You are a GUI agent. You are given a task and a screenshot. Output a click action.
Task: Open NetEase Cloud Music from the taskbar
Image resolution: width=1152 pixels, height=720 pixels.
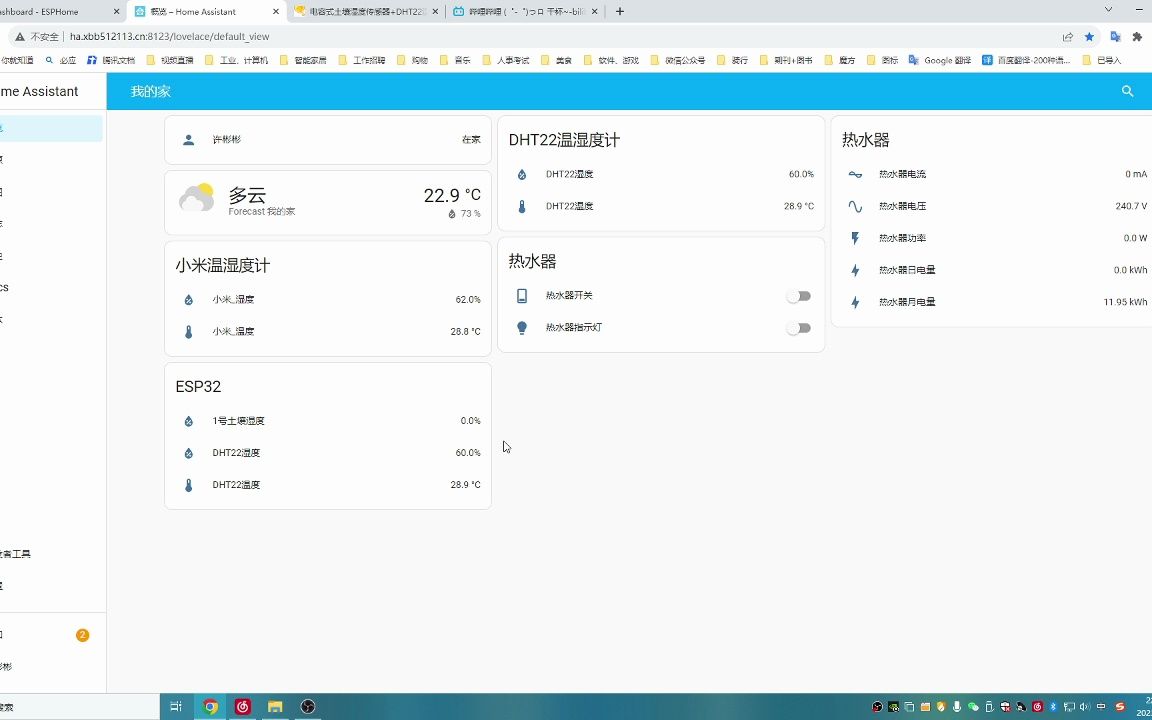coord(241,706)
